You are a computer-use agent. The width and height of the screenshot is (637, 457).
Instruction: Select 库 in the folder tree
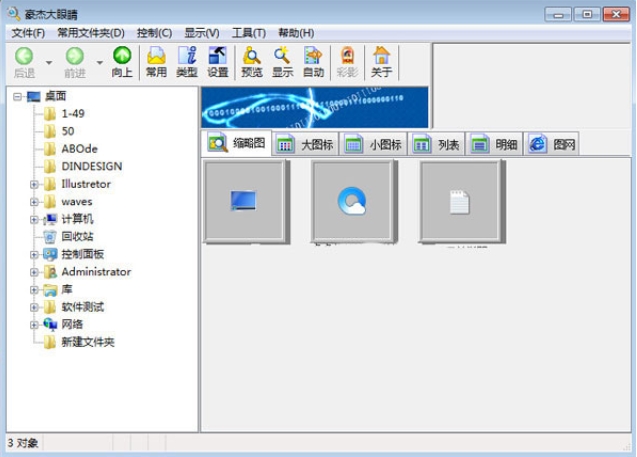tap(67, 289)
